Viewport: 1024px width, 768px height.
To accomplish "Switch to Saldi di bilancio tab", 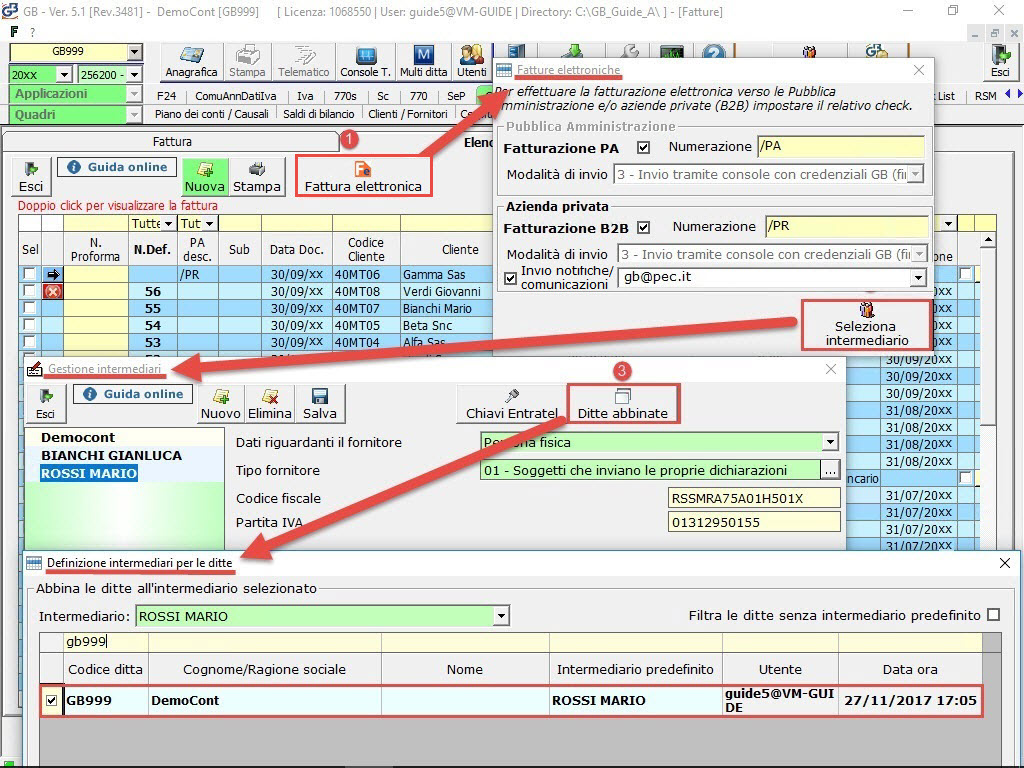I will [319, 114].
